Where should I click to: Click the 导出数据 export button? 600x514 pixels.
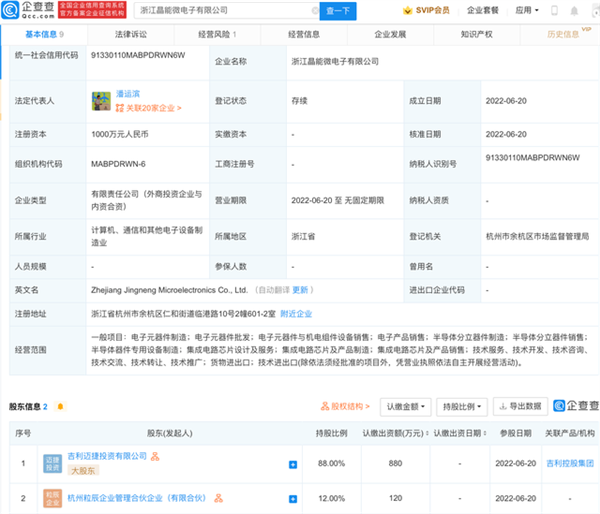[x=520, y=406]
